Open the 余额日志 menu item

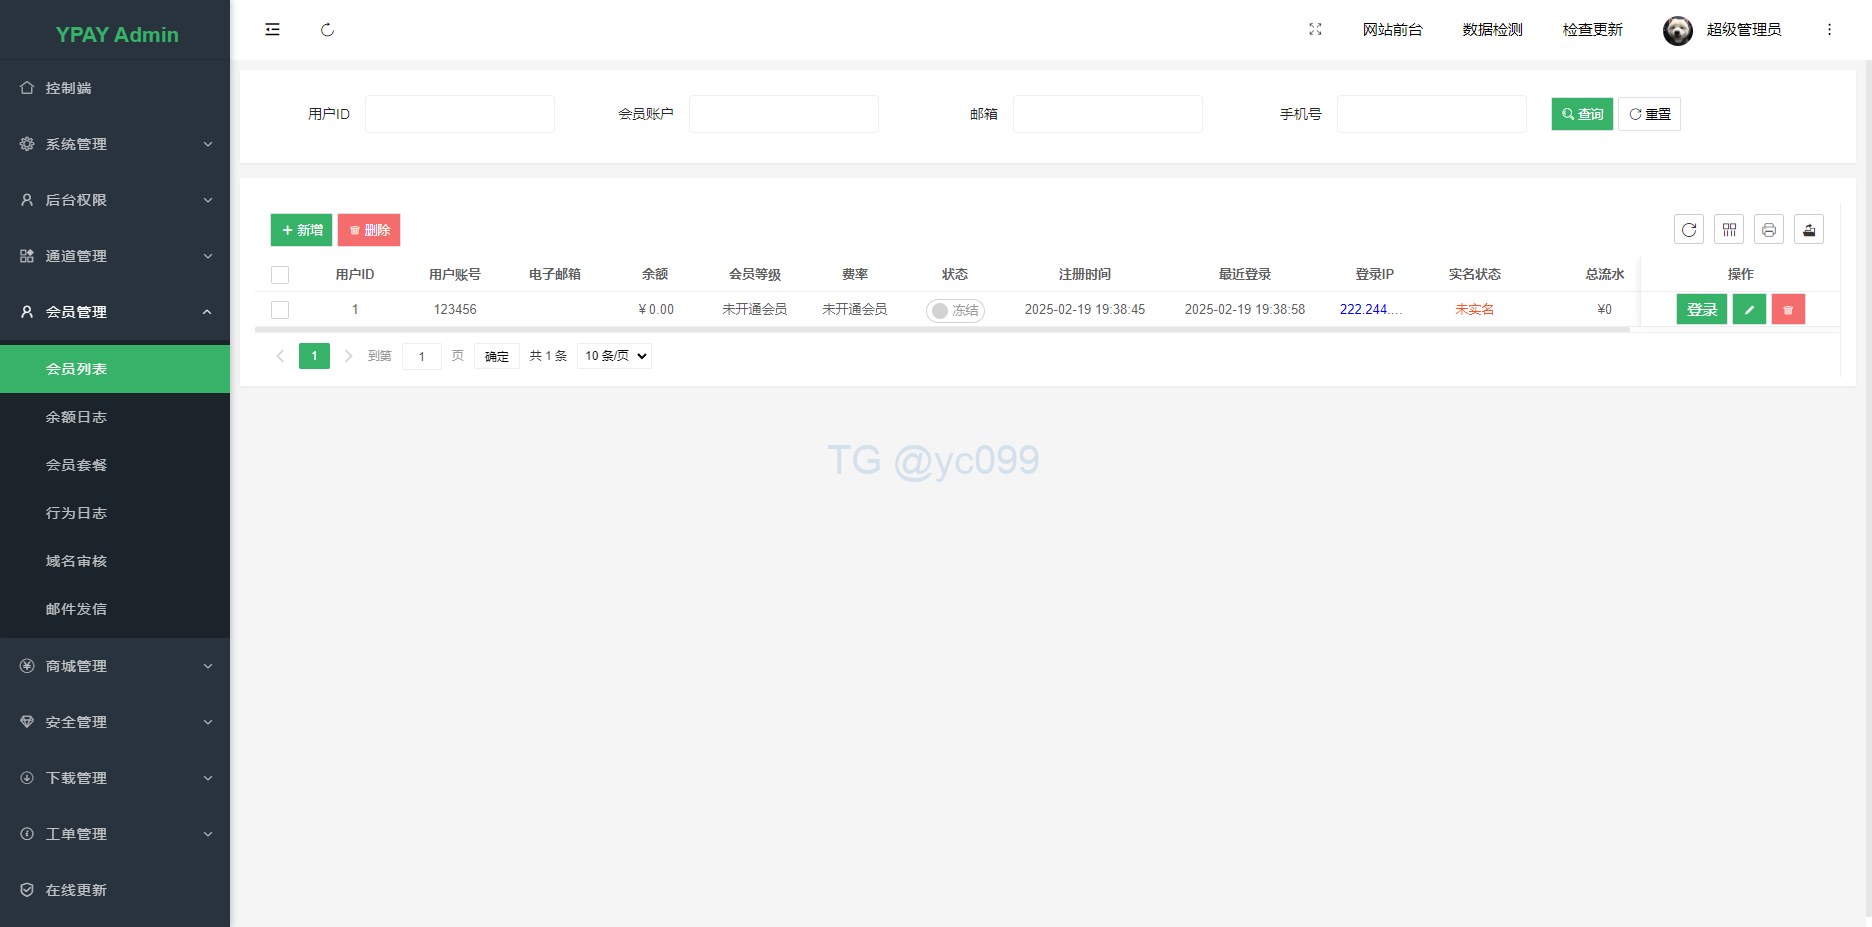pos(75,417)
